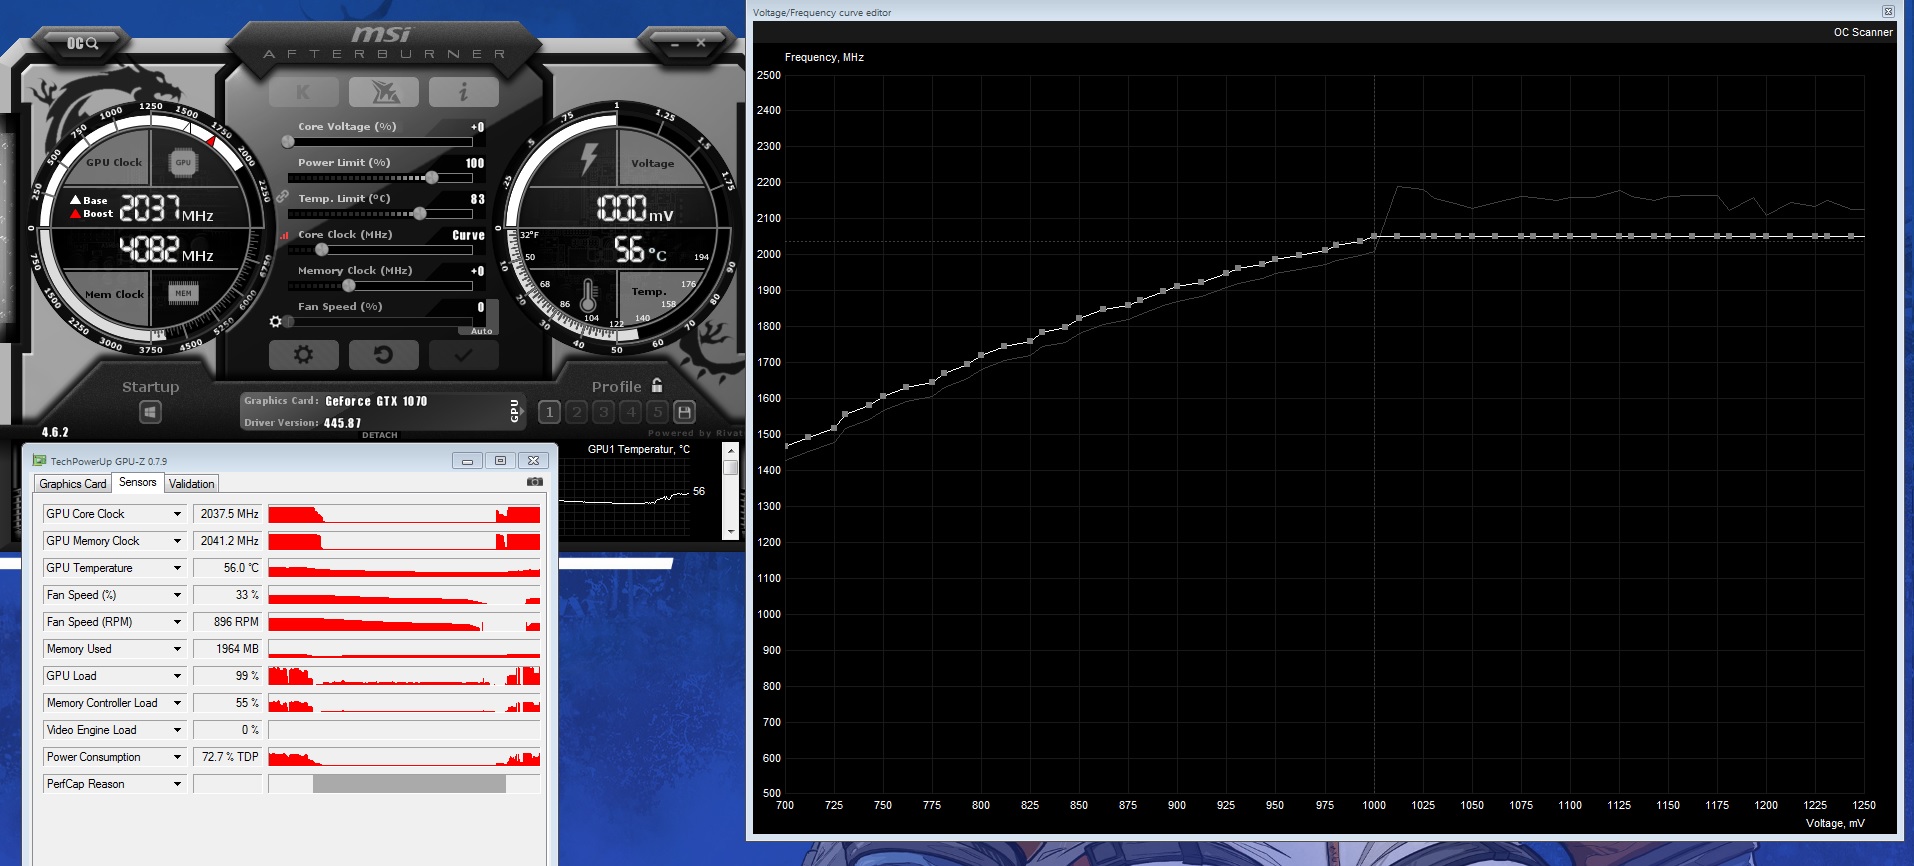Open the curve editor bars icon beside Core Clock
This screenshot has height=866, width=1914.
[285, 236]
